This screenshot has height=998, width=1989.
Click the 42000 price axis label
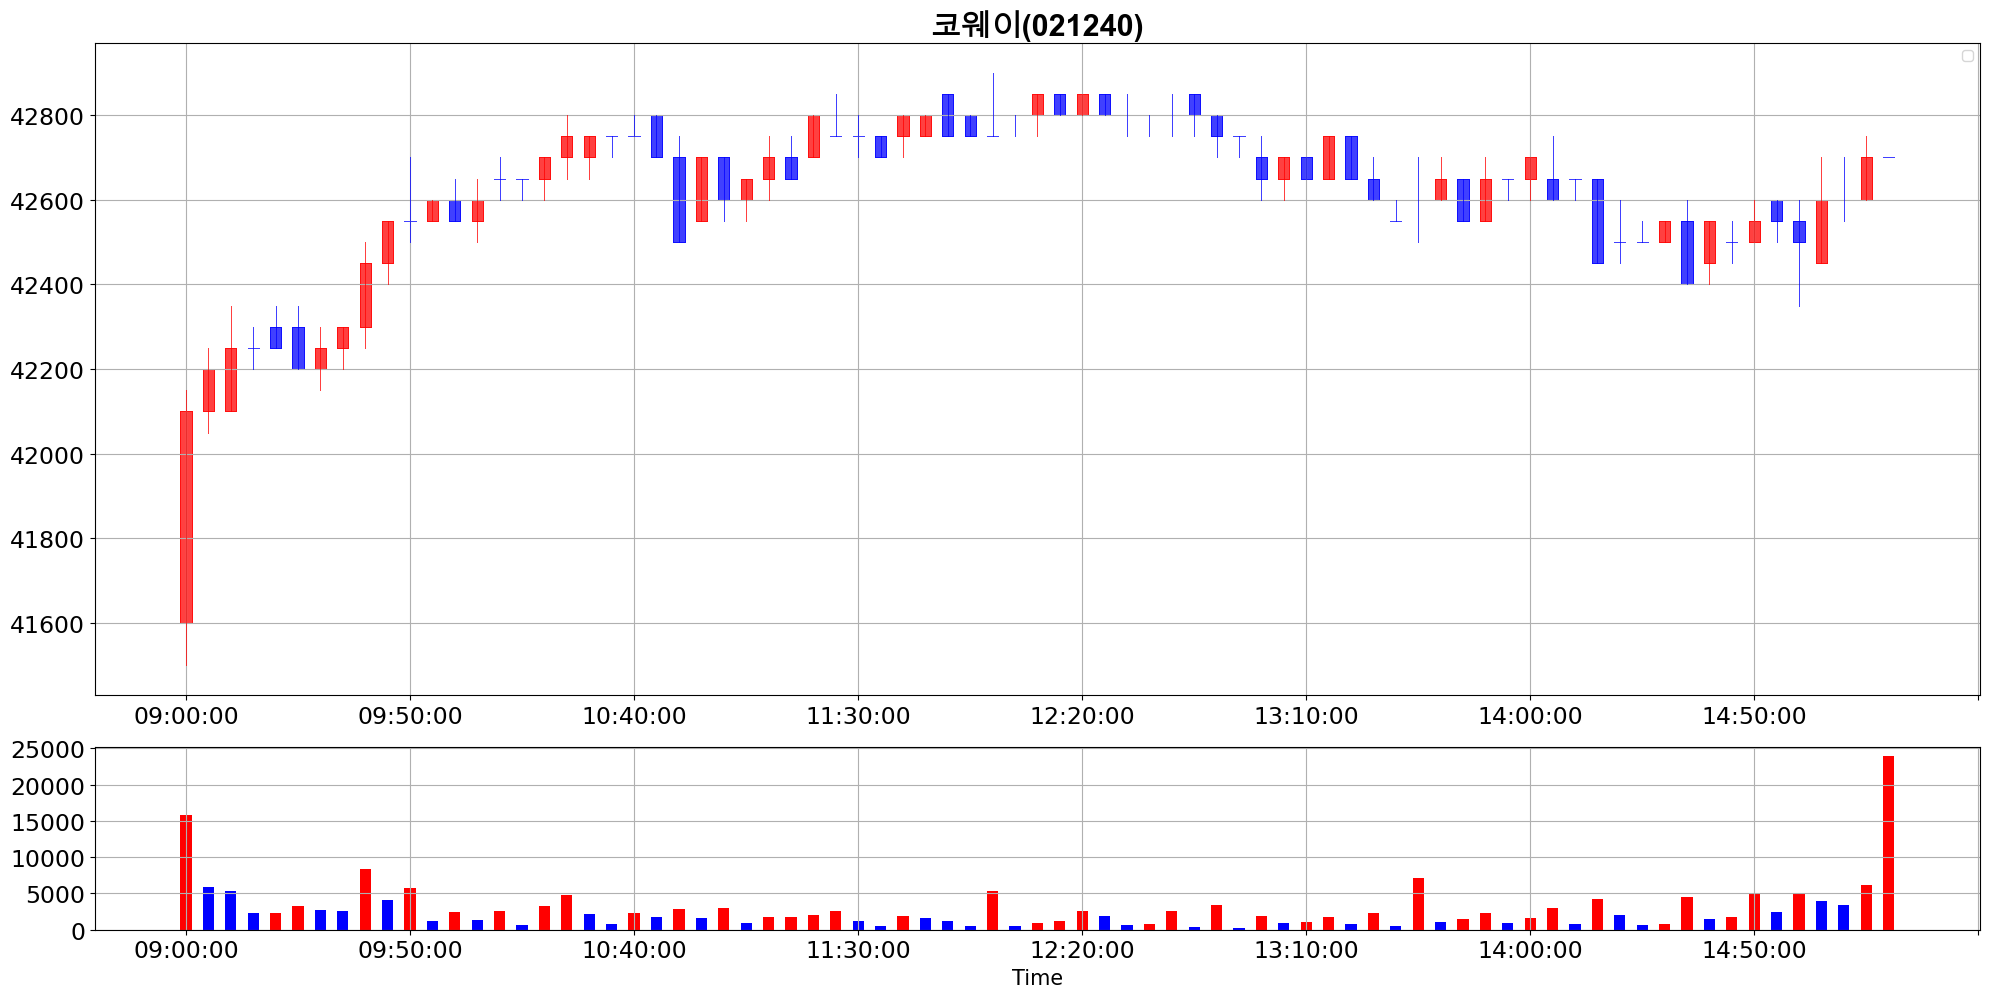click(47, 455)
